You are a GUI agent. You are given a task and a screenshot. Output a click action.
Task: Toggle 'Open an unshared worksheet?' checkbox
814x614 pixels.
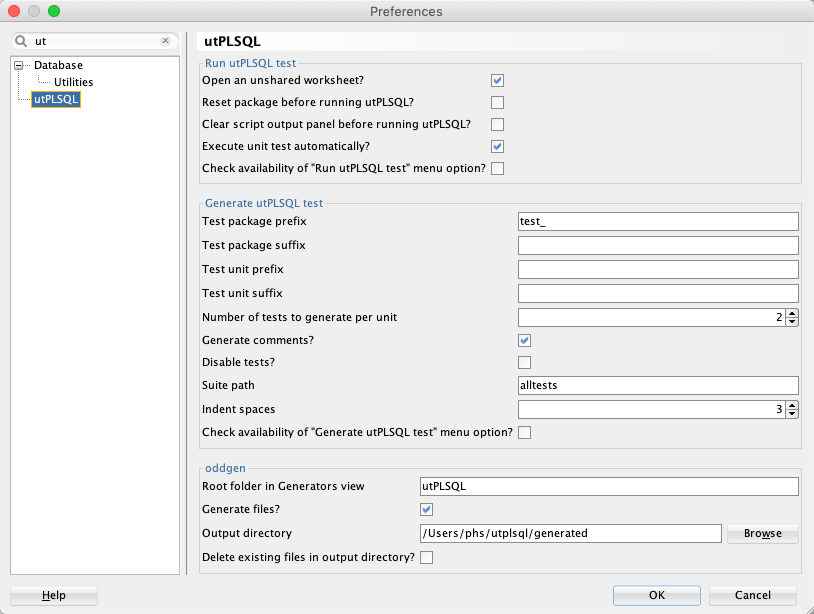click(497, 80)
